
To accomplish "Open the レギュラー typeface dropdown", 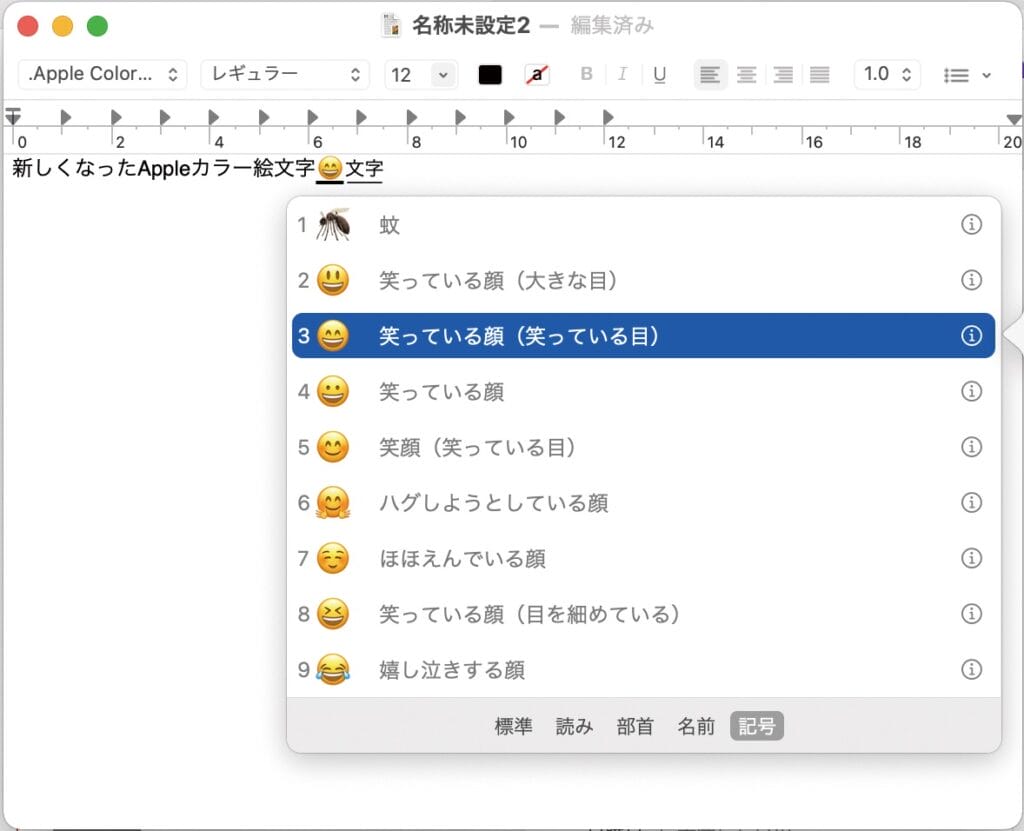I will coord(284,74).
